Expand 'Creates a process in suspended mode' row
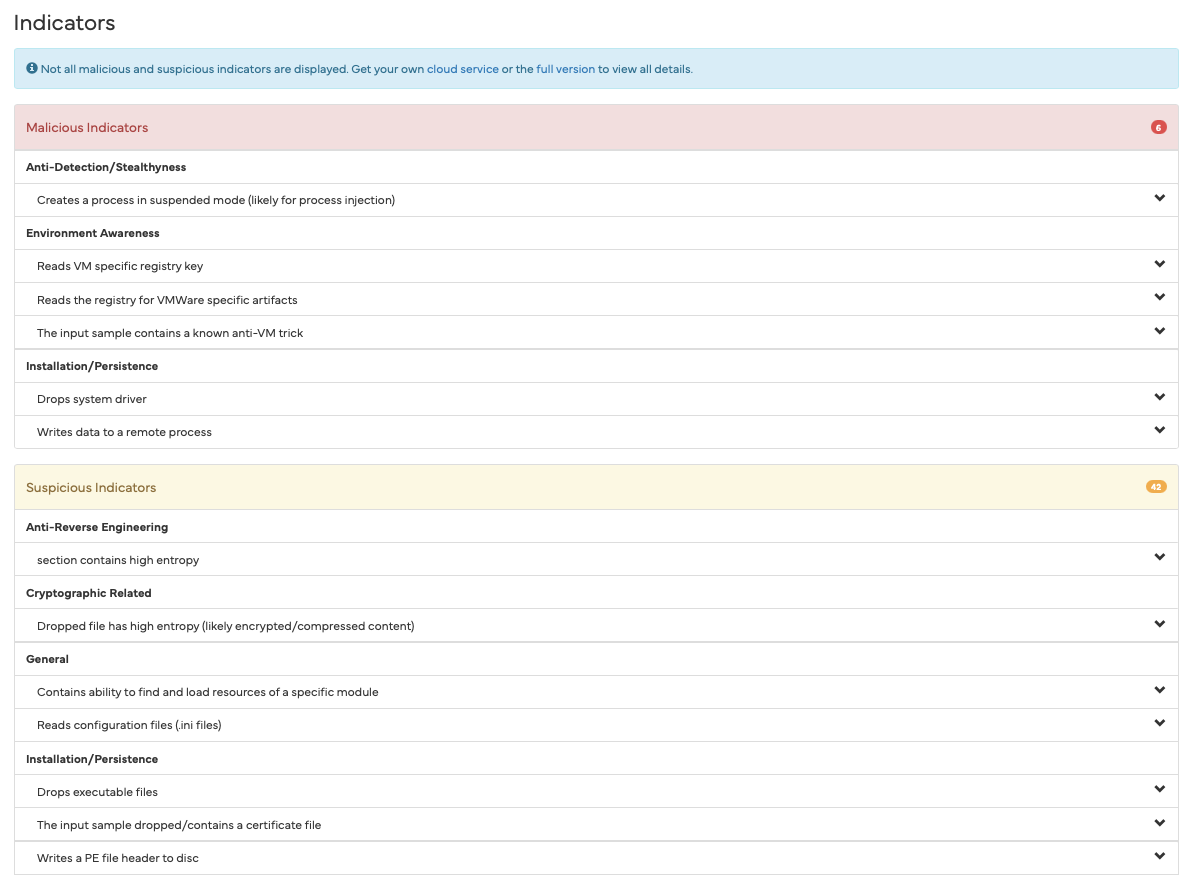 click(x=1159, y=198)
